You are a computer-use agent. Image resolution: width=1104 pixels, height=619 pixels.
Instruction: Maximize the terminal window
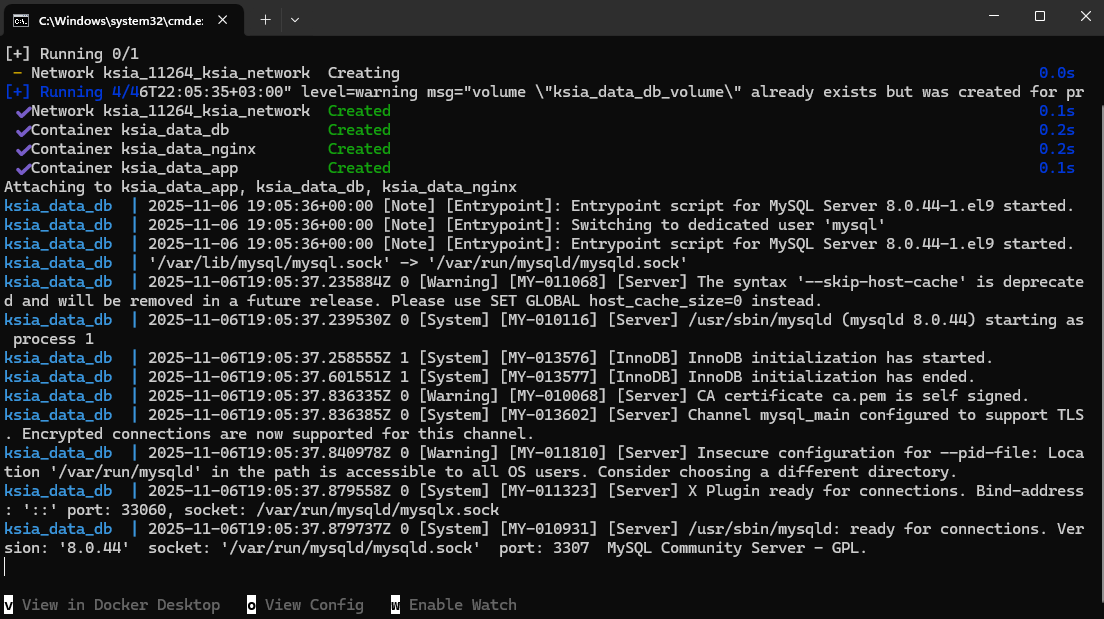pyautogui.click(x=1039, y=17)
